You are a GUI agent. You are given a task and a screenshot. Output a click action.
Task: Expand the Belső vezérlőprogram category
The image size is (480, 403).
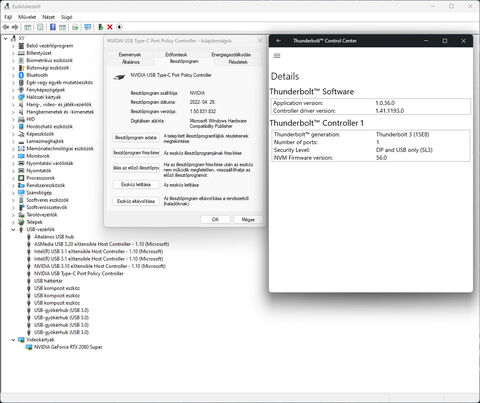[13, 46]
